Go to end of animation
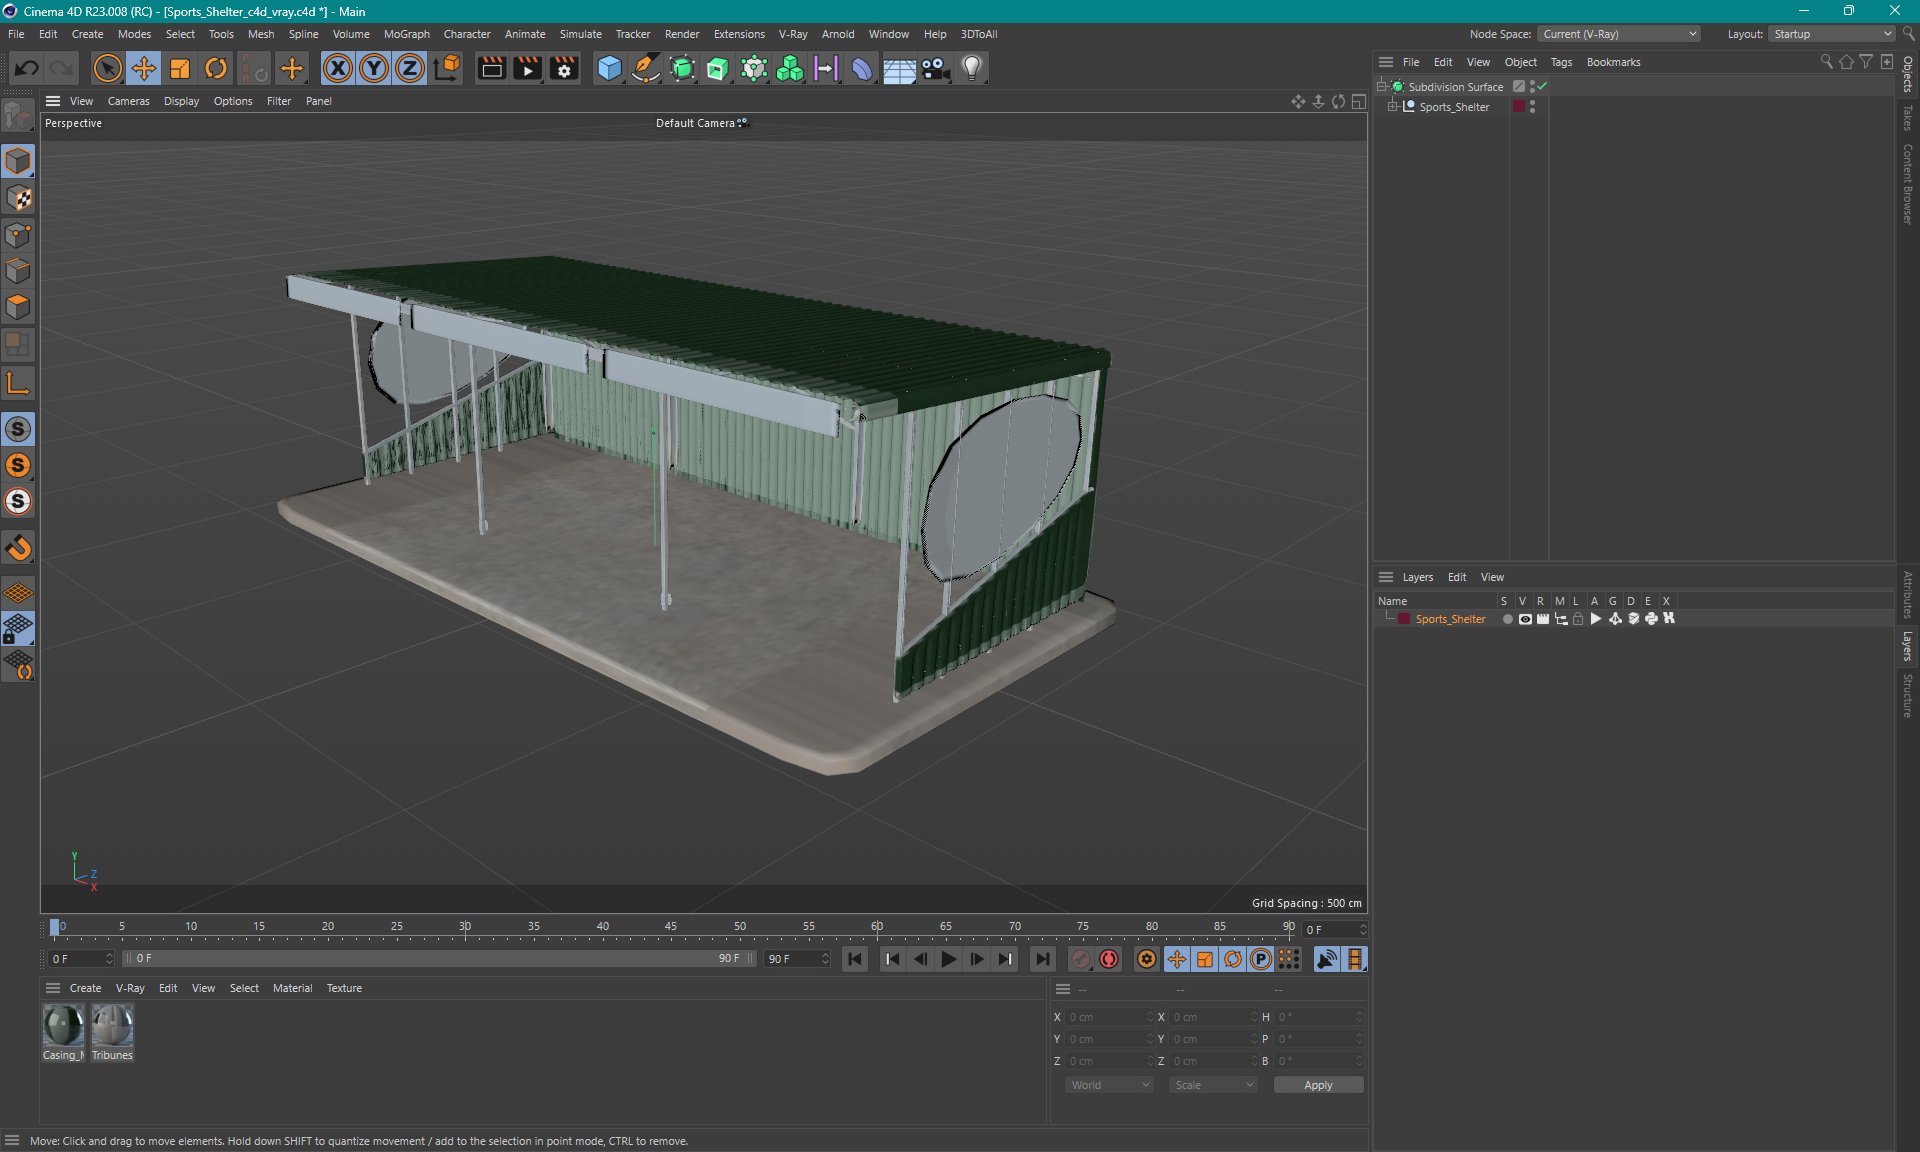Image resolution: width=1920 pixels, height=1152 pixels. click(1042, 959)
